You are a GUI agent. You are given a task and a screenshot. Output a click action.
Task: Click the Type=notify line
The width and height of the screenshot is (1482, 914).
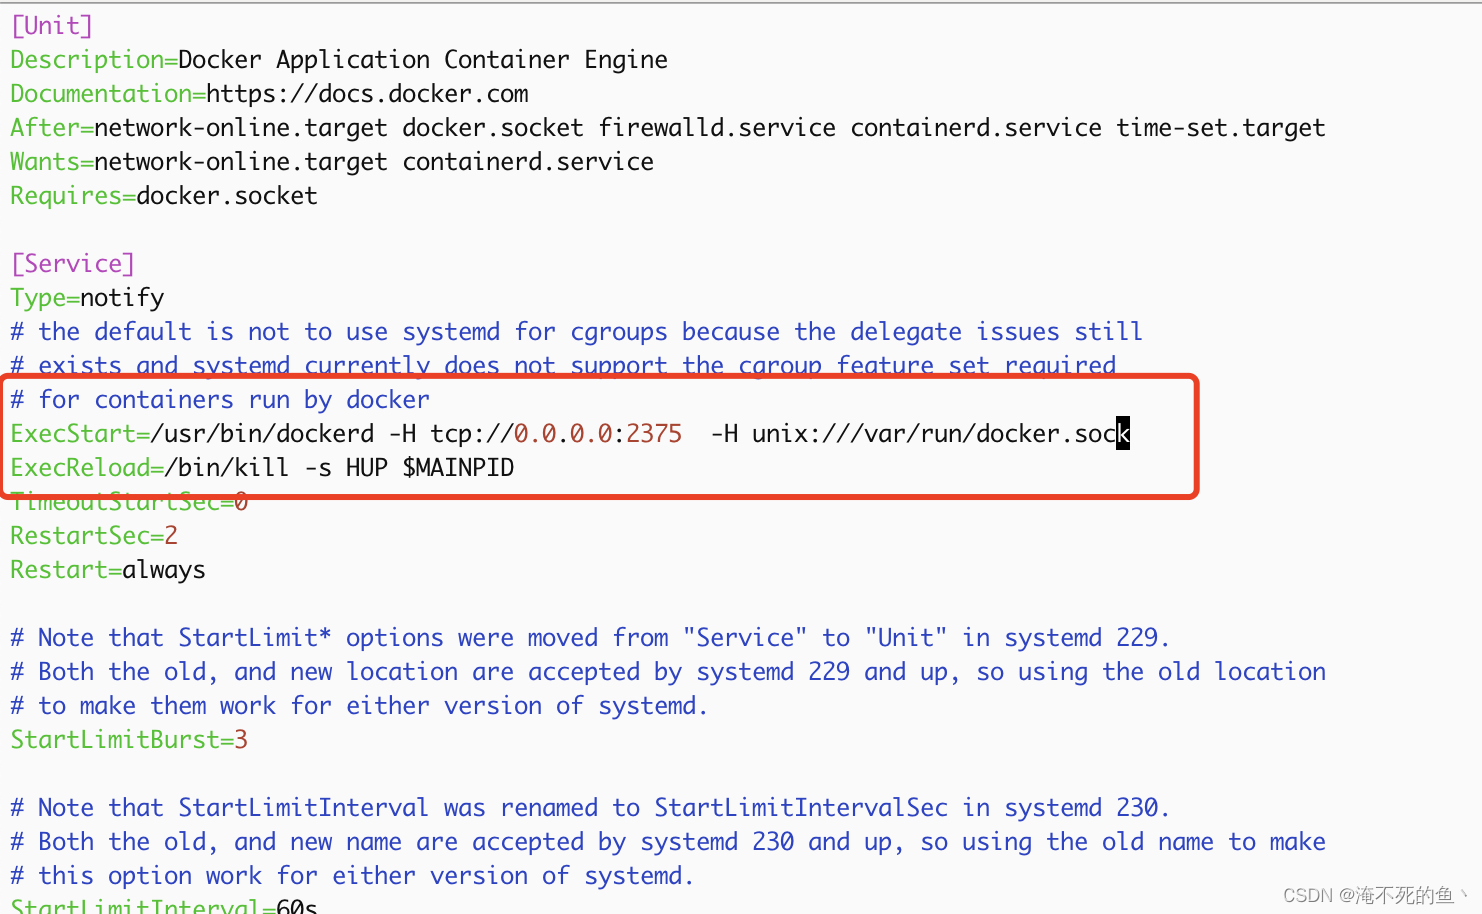tap(87, 298)
